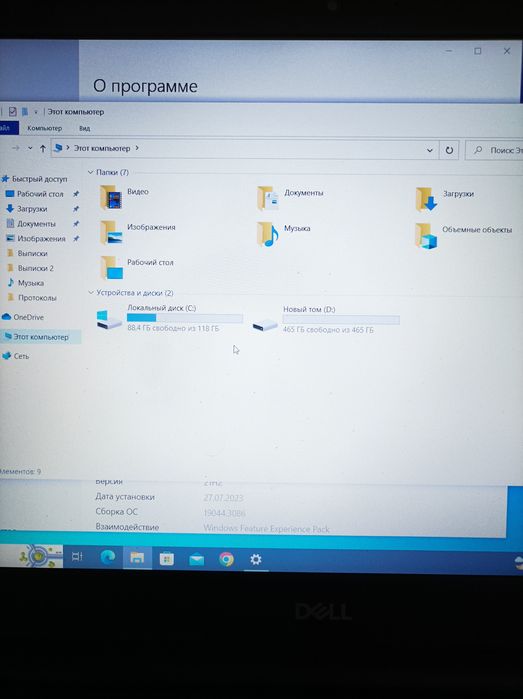Click the 465 ГБ свободно из 465 ГБ text

point(329,330)
